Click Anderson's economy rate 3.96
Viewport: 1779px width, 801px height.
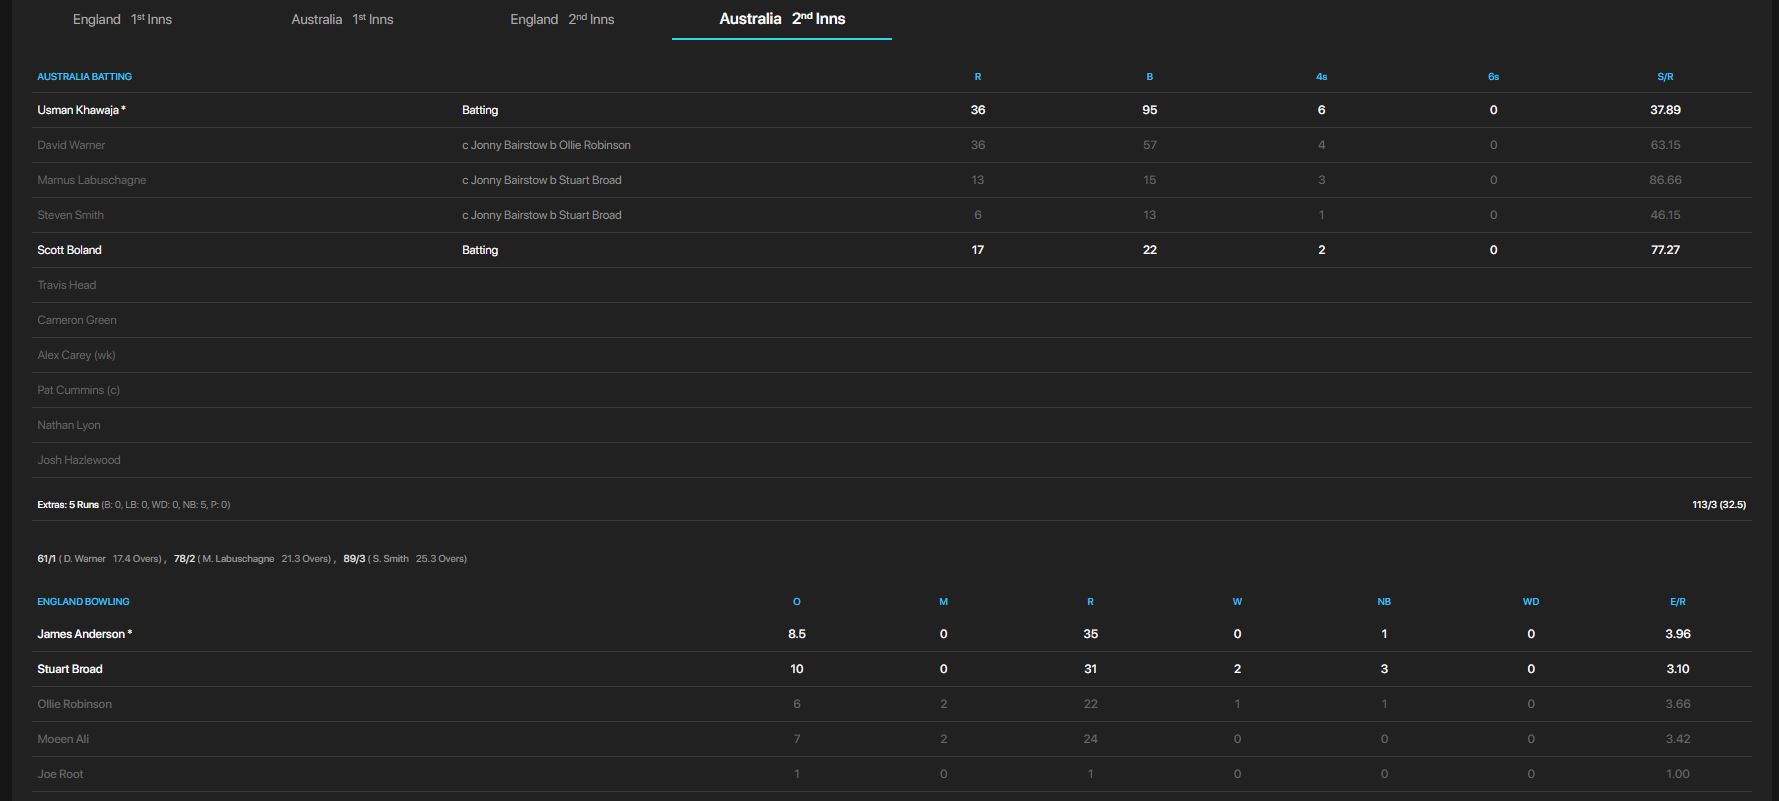tap(1678, 634)
